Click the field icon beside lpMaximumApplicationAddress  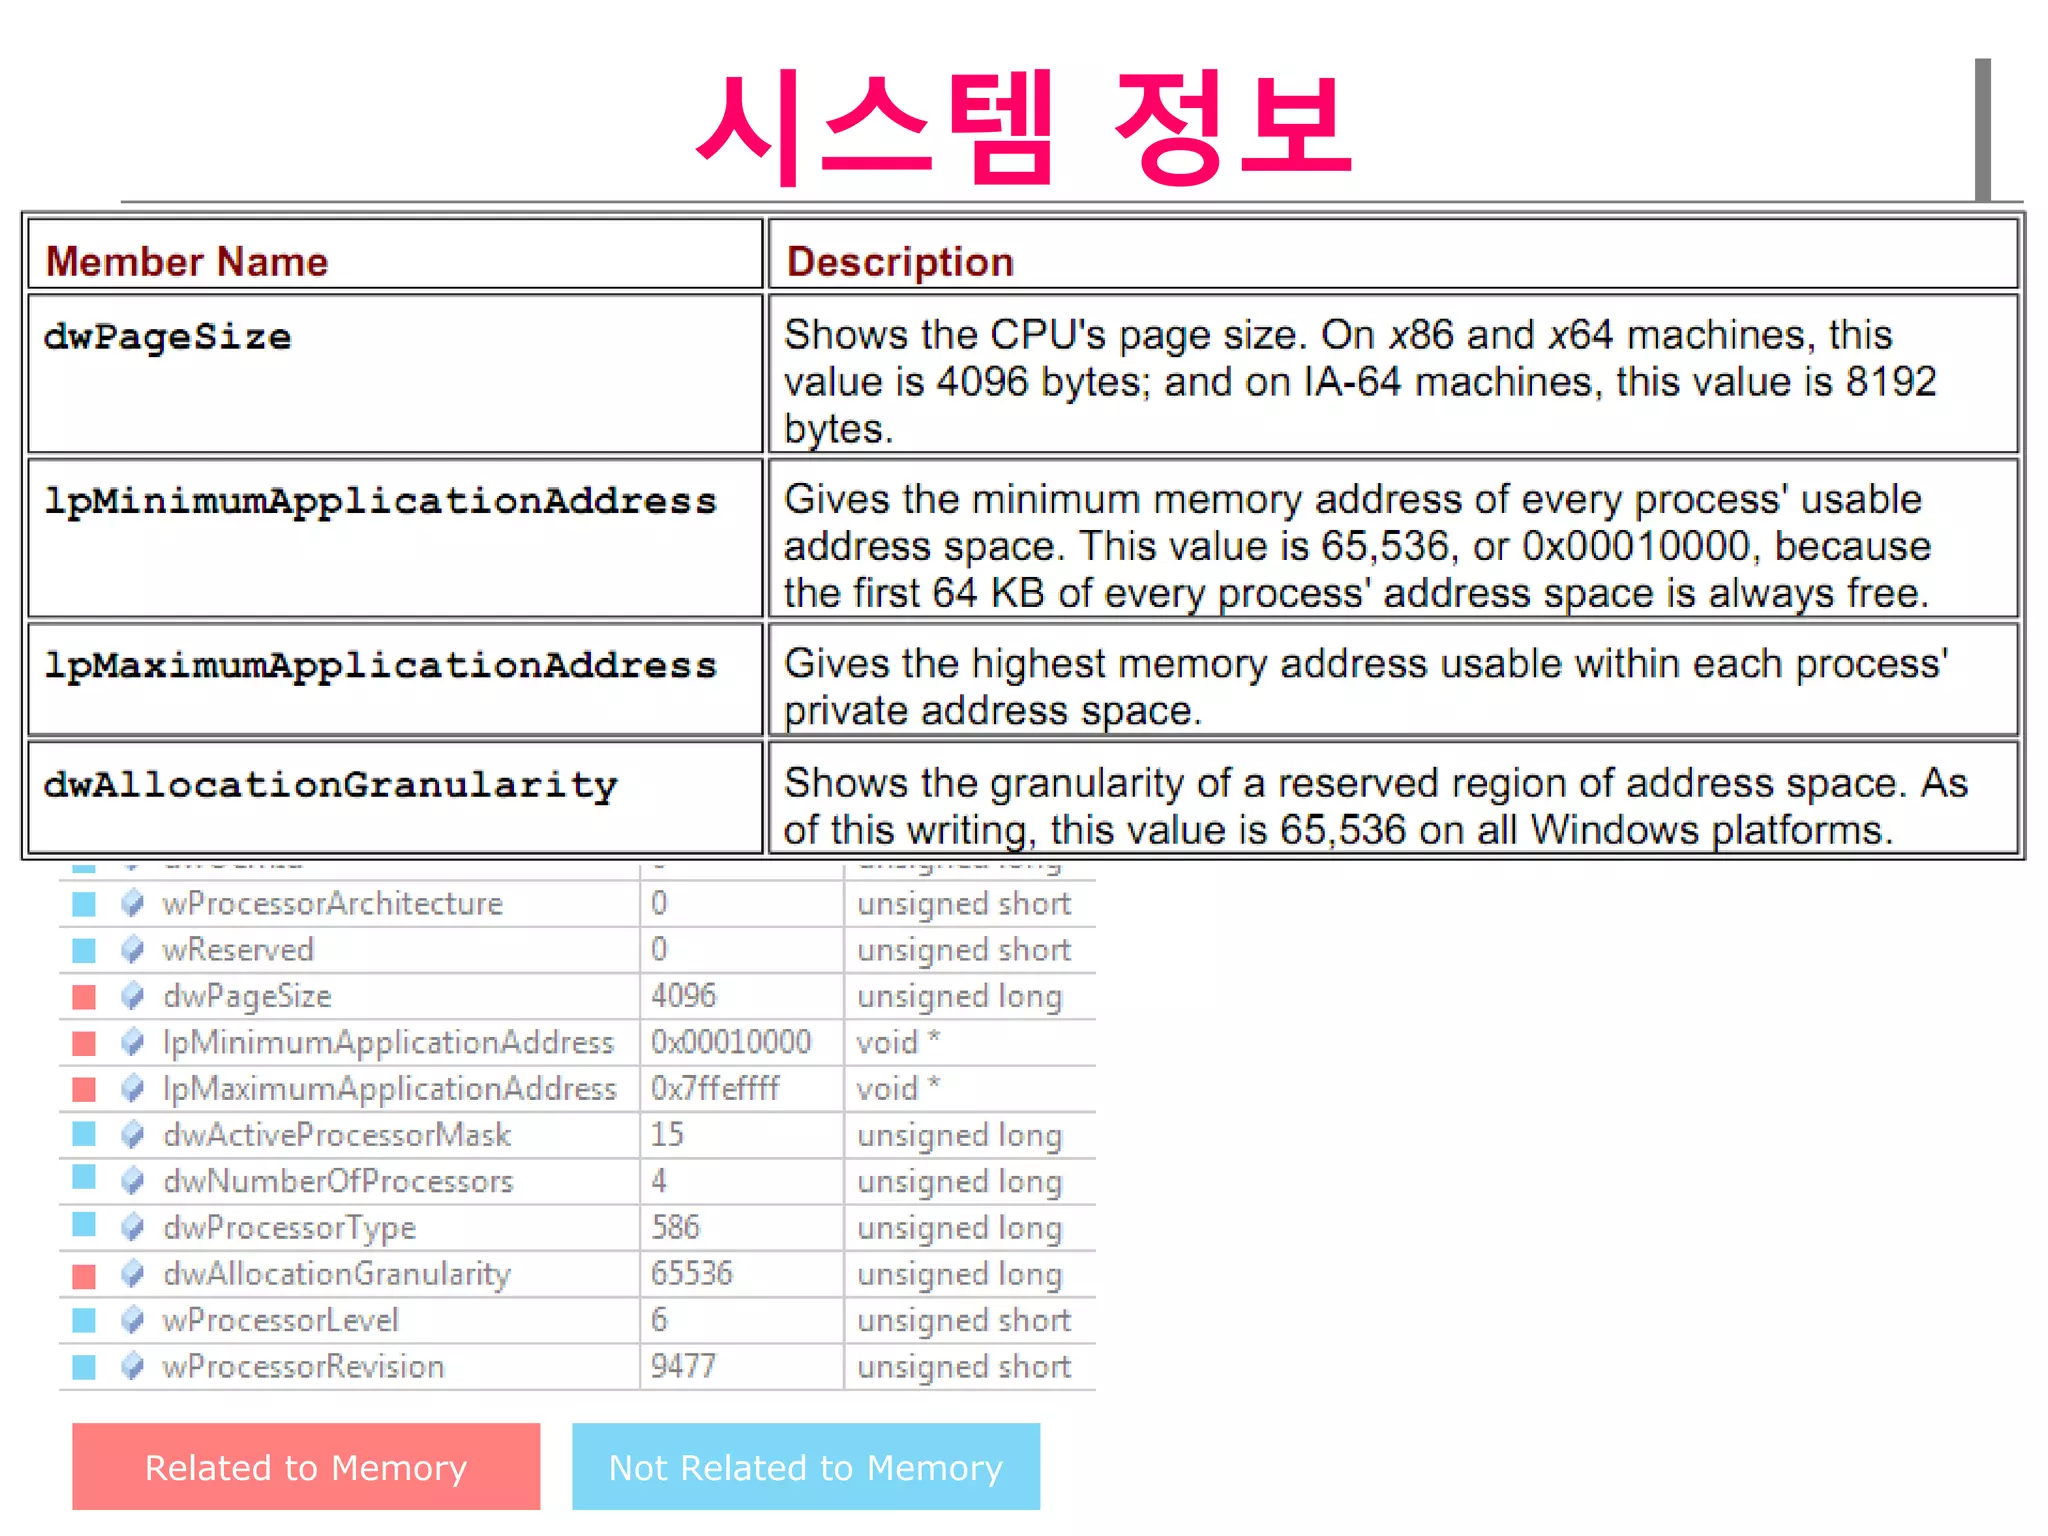[x=132, y=1089]
